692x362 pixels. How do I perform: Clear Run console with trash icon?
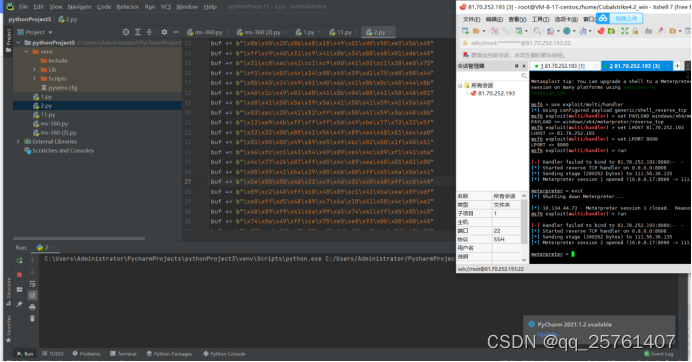pos(32,318)
